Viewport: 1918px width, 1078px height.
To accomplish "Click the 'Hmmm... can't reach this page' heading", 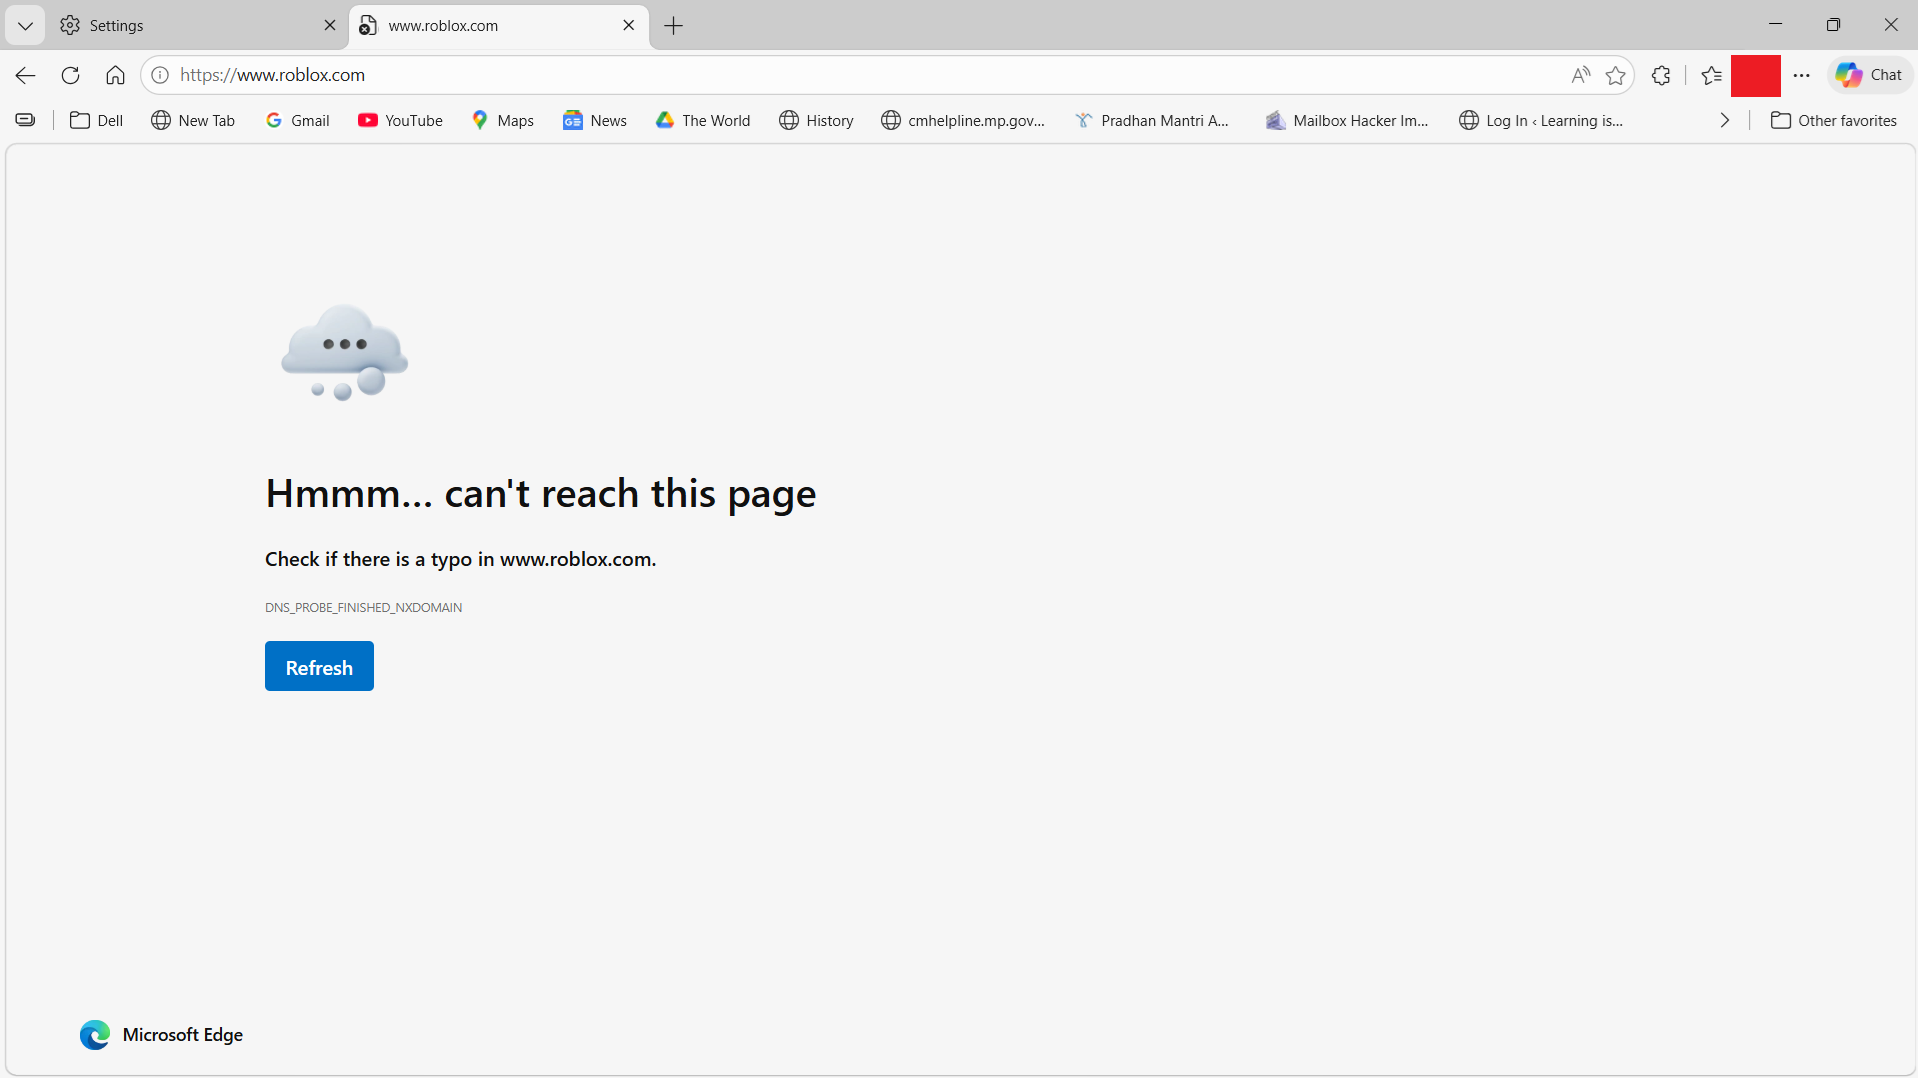I will pos(540,493).
